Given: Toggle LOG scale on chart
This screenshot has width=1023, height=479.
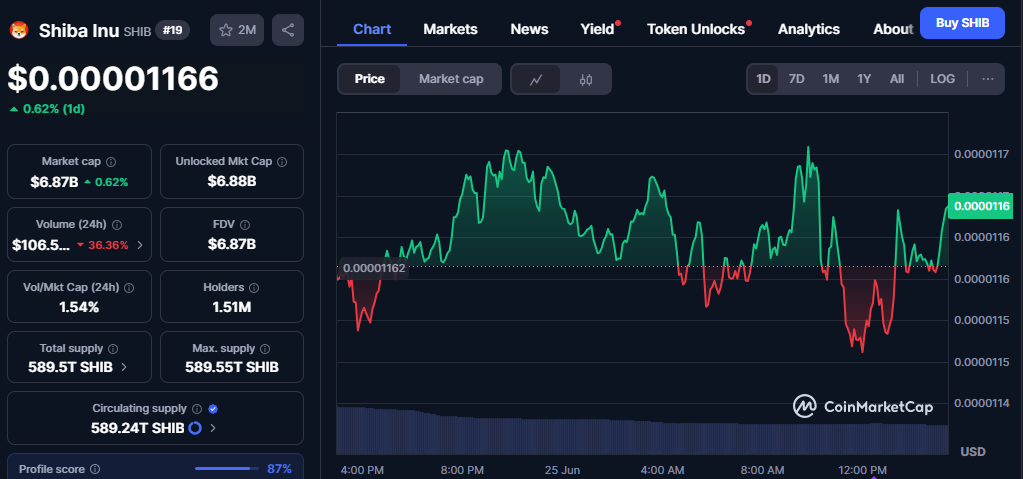Looking at the screenshot, I should pyautogui.click(x=942, y=79).
